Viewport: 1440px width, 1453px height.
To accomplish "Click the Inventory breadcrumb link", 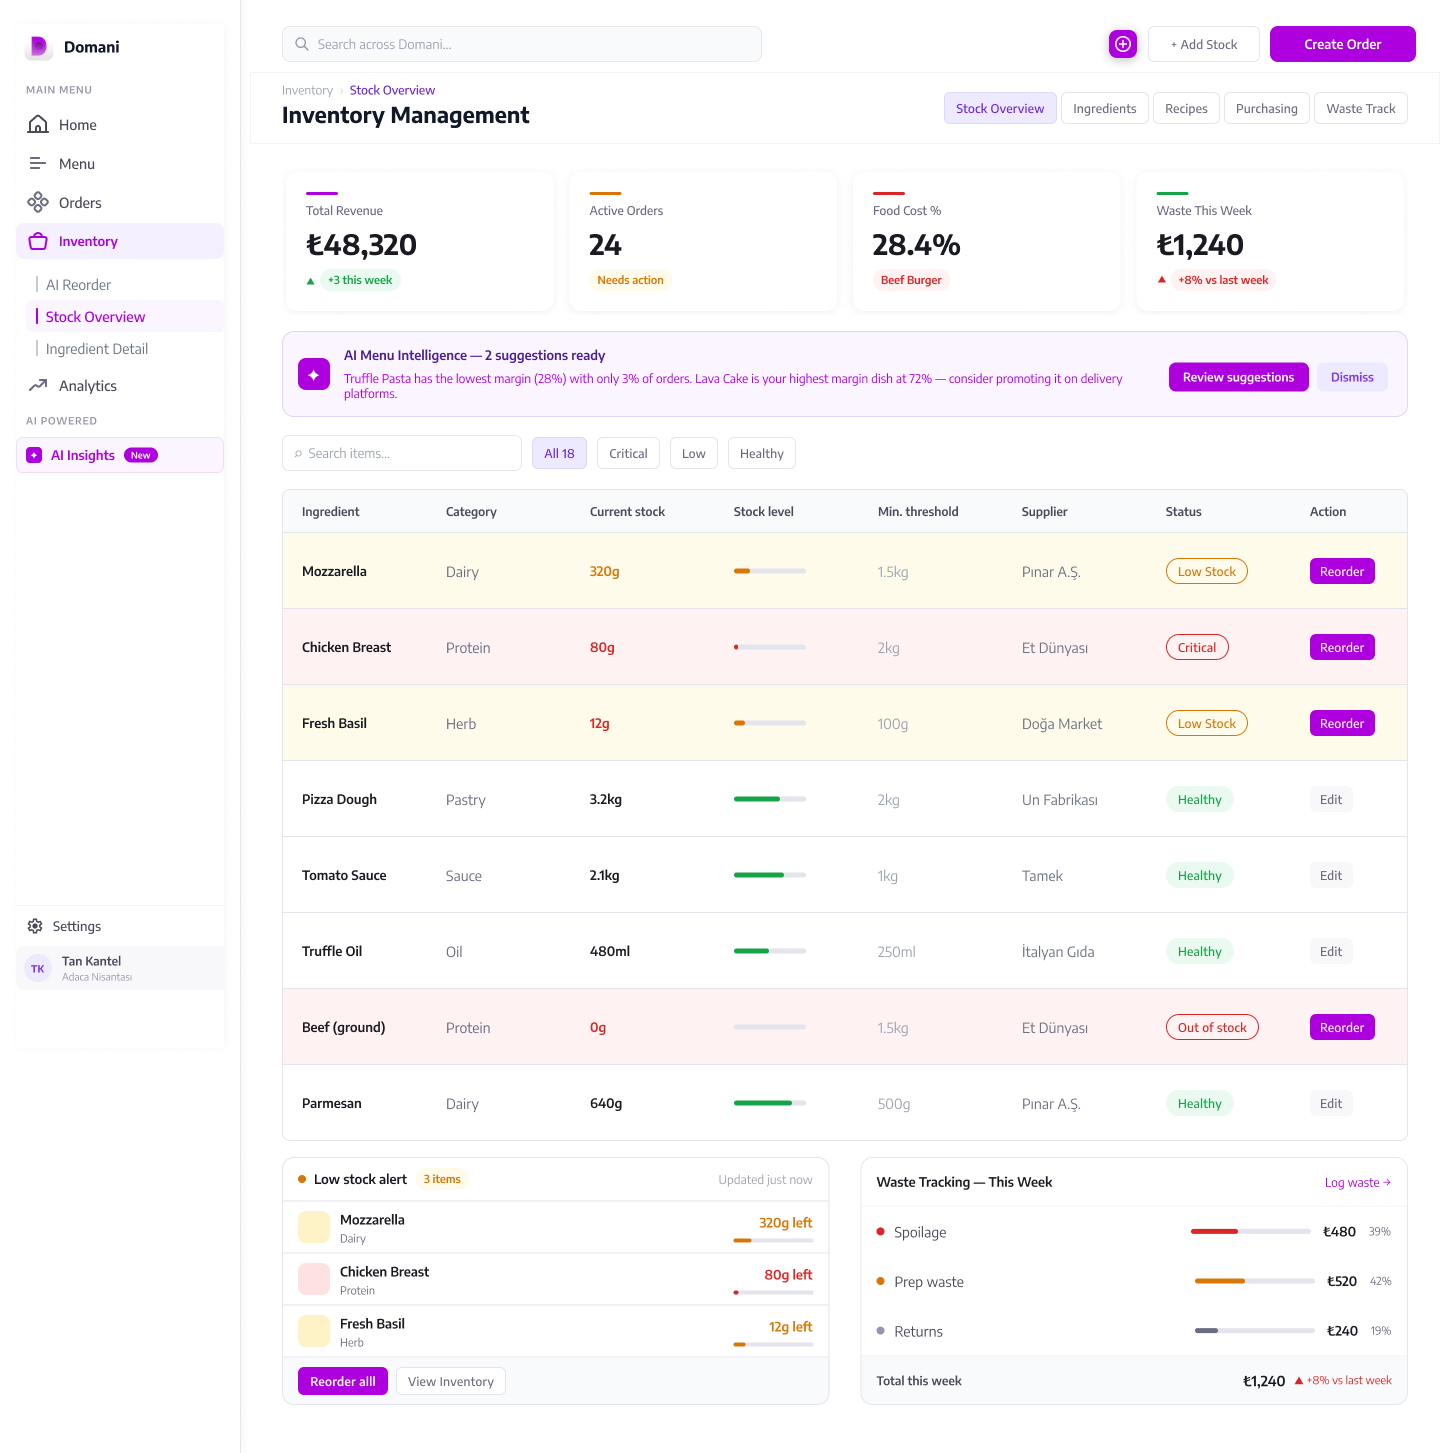I will [307, 90].
